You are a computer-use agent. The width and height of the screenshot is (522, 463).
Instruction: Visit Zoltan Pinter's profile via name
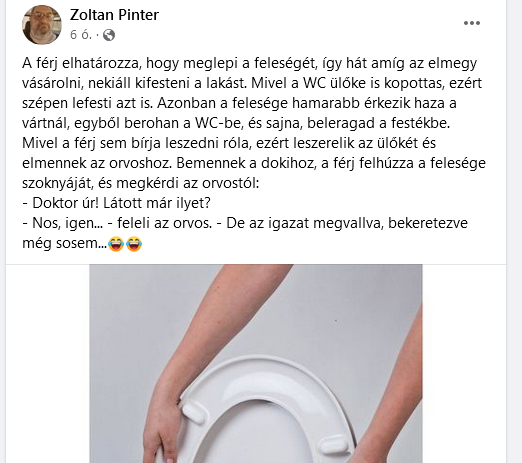(x=114, y=15)
